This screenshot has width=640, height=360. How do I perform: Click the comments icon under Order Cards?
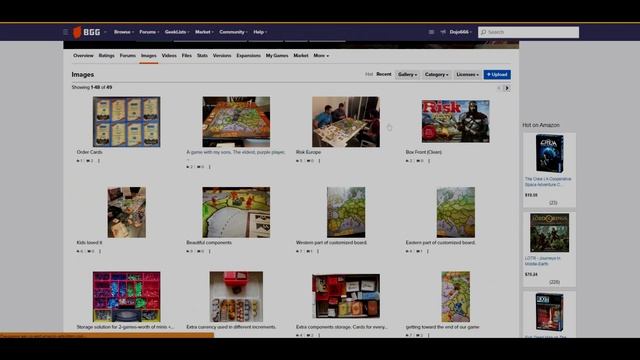88,161
